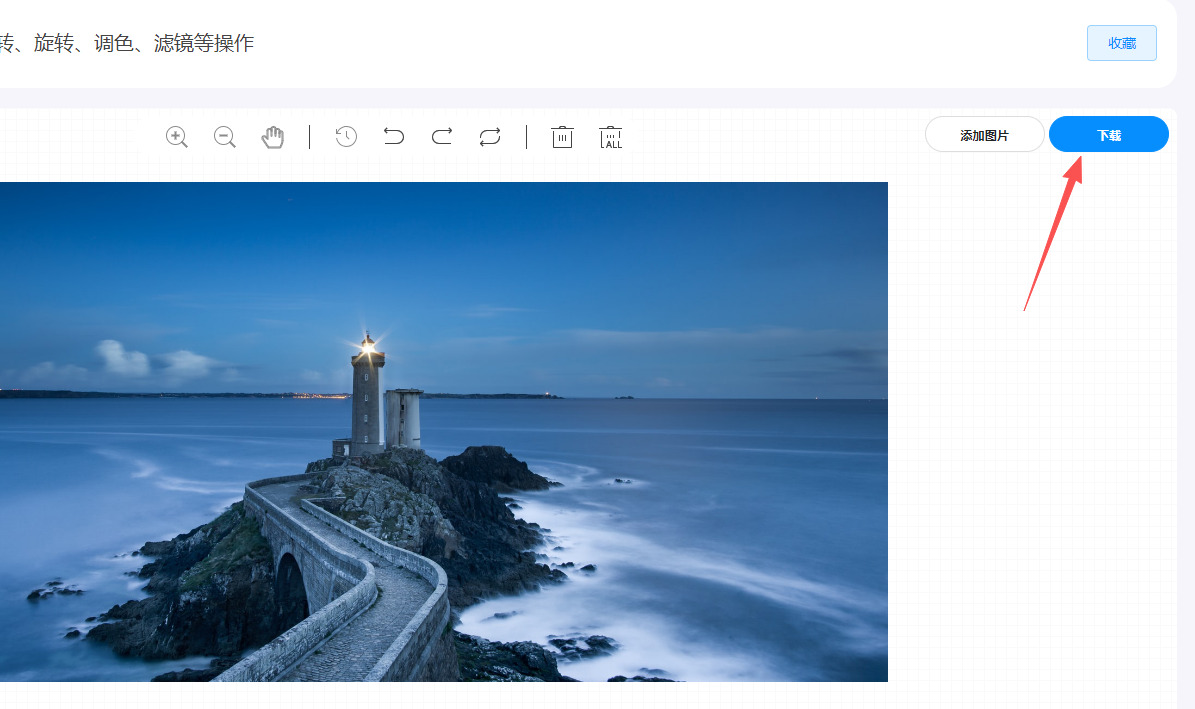Click the 收藏 button
This screenshot has width=1195, height=709.
tap(1122, 43)
